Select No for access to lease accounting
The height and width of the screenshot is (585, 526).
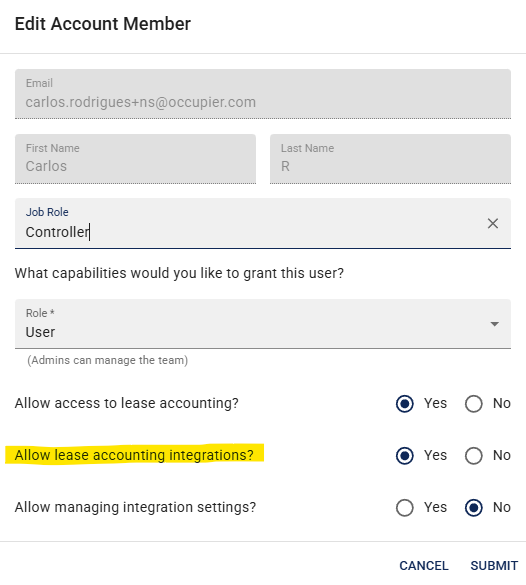point(474,404)
